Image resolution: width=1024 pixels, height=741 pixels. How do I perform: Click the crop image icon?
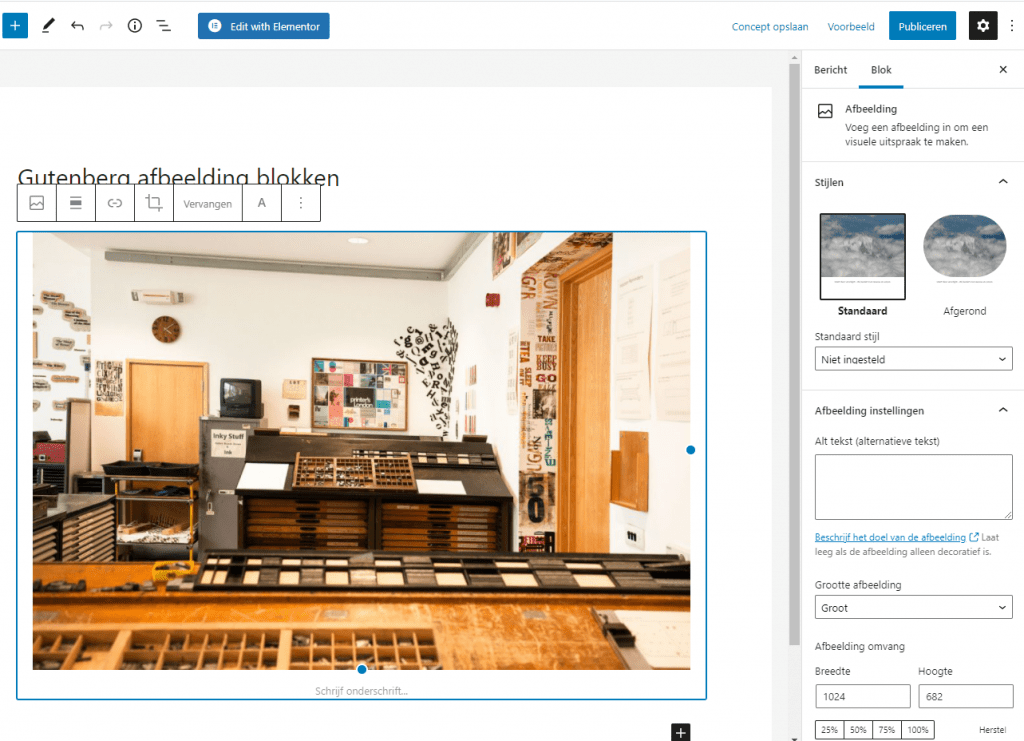tap(153, 203)
